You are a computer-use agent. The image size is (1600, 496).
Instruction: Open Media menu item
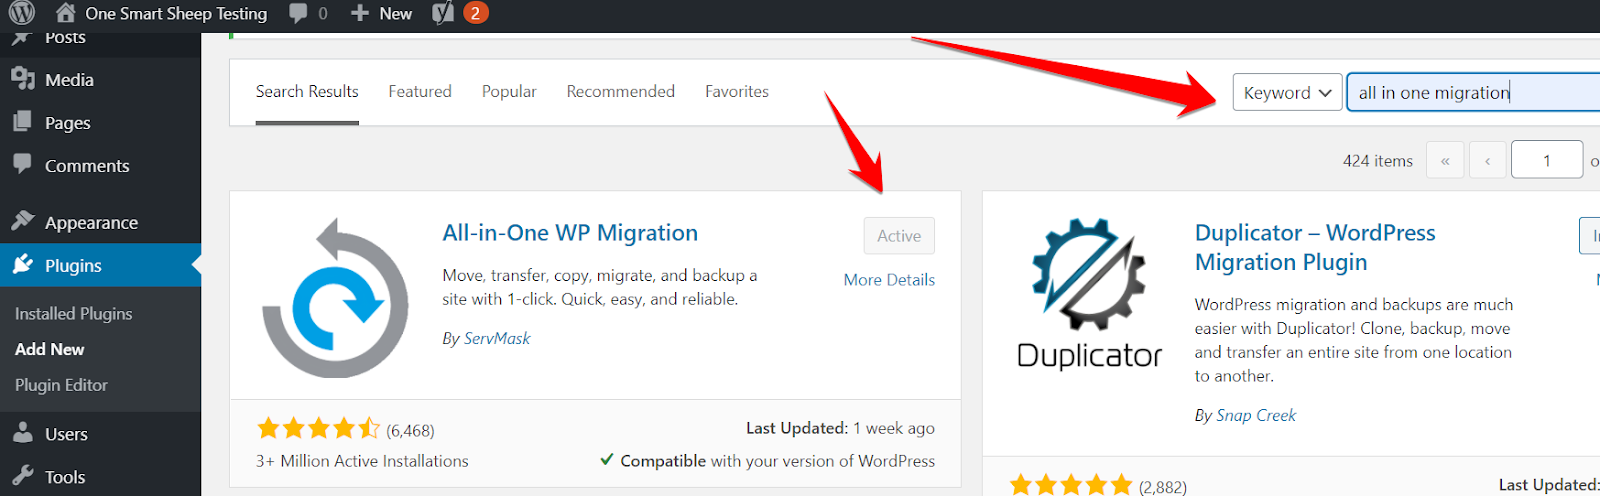(x=69, y=80)
